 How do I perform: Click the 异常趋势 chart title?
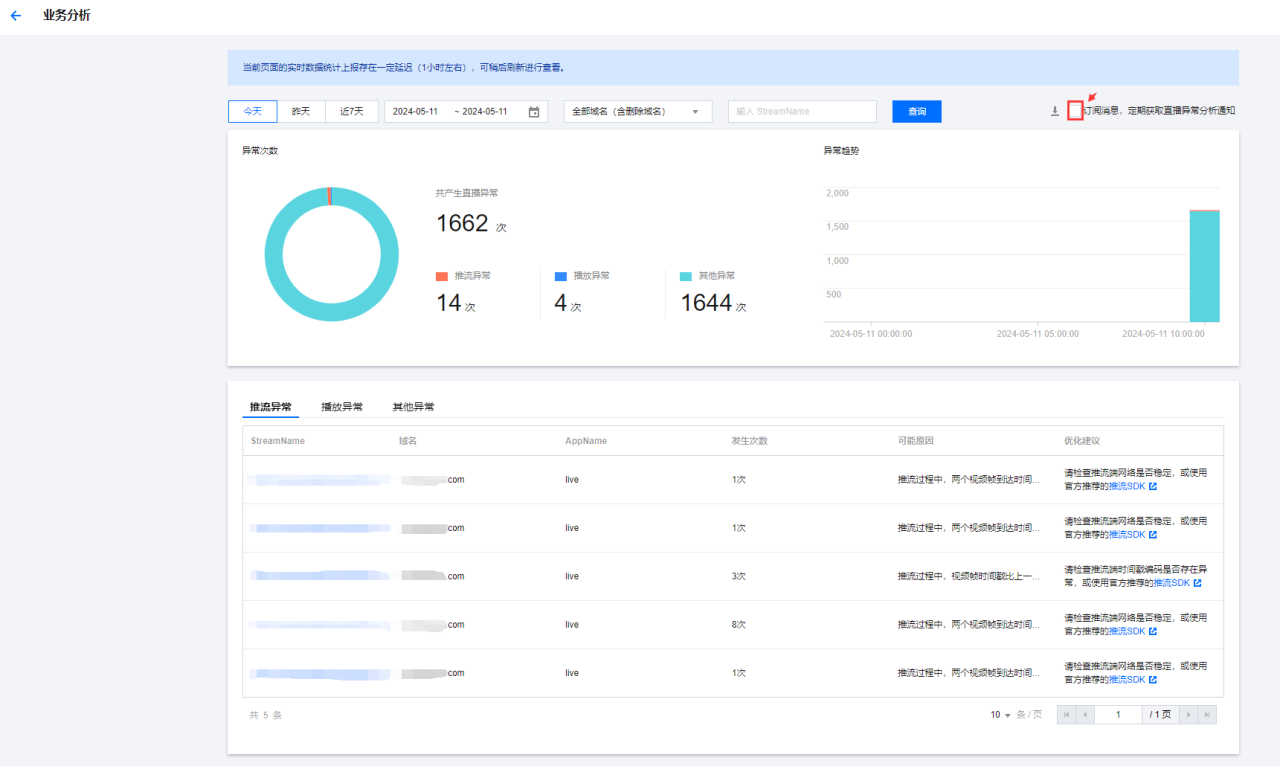pyautogui.click(x=841, y=151)
